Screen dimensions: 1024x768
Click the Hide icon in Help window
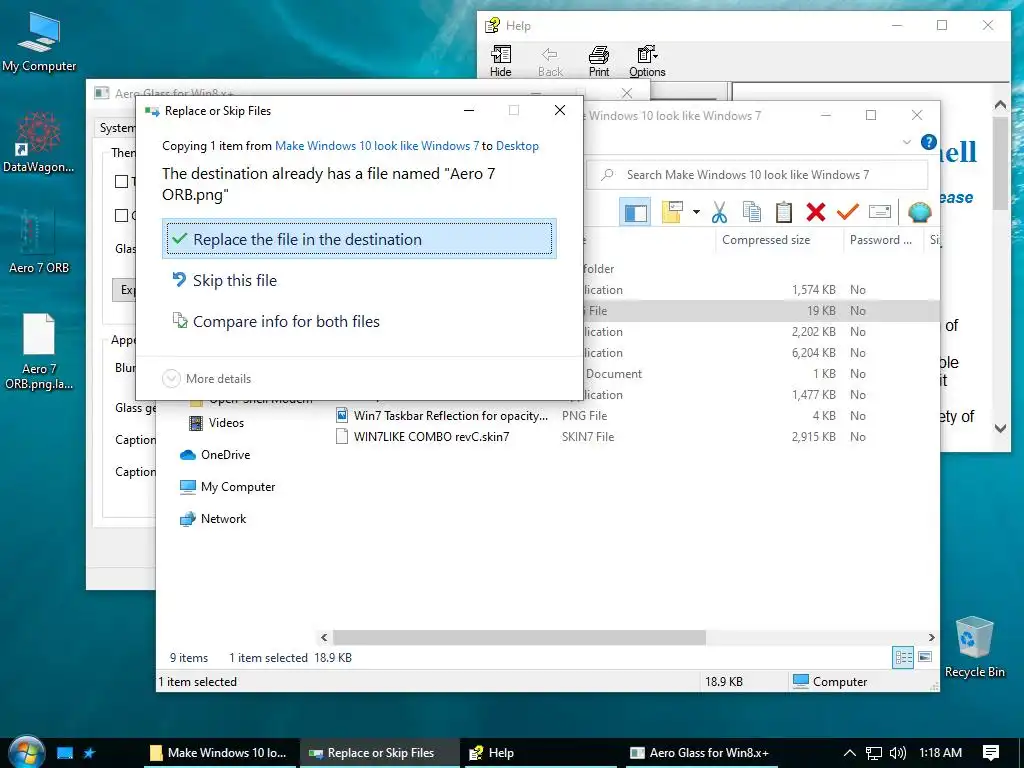click(501, 61)
